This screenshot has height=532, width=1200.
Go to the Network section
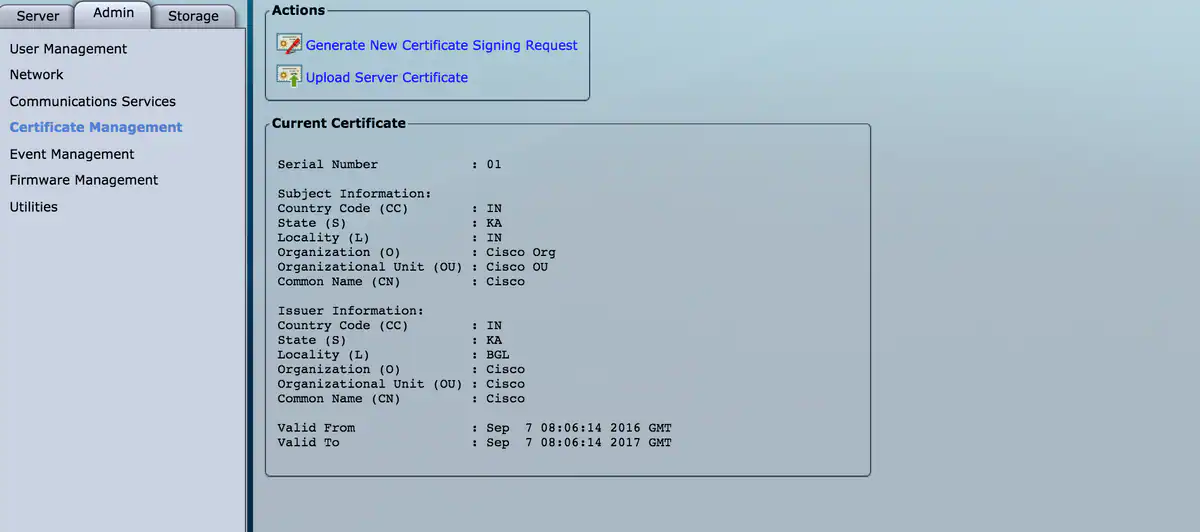click(36, 74)
